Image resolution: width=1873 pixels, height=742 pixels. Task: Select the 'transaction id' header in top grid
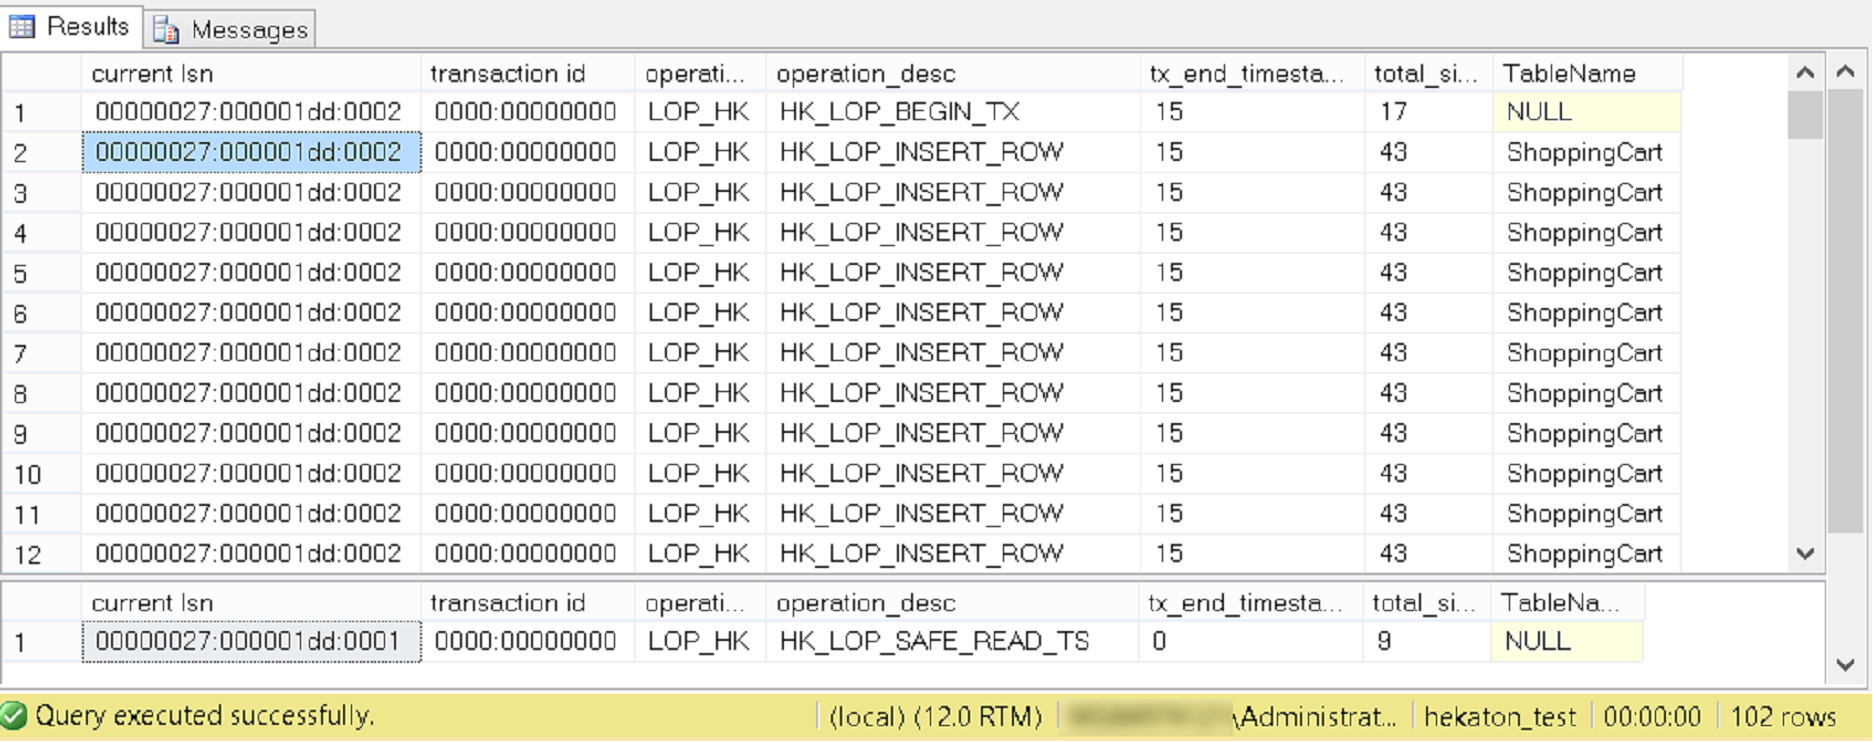(x=527, y=73)
